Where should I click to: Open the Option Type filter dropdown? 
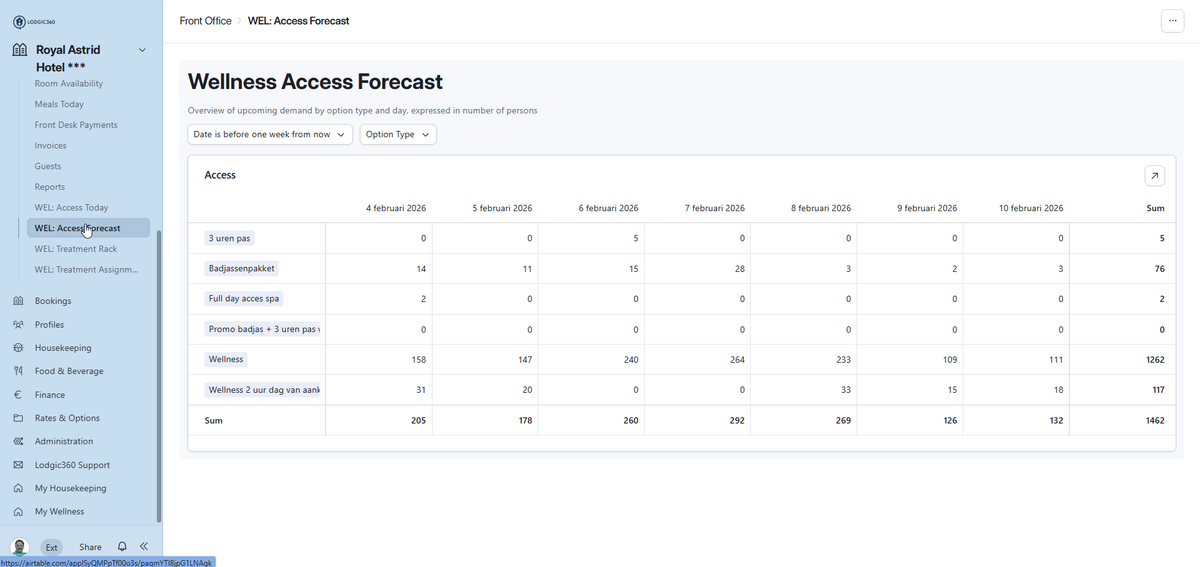pos(398,134)
